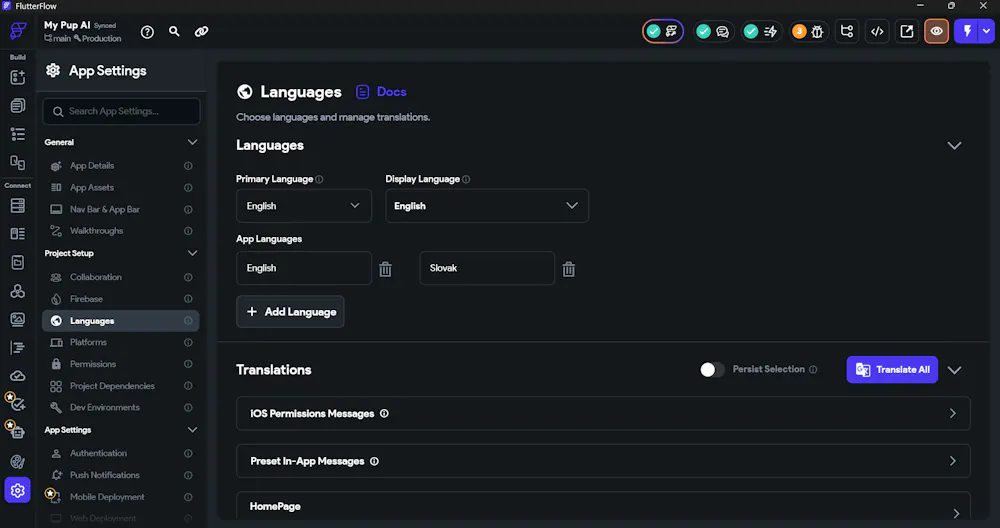Open the media assets image icon in left rail
The height and width of the screenshot is (528, 1000).
tap(18, 319)
